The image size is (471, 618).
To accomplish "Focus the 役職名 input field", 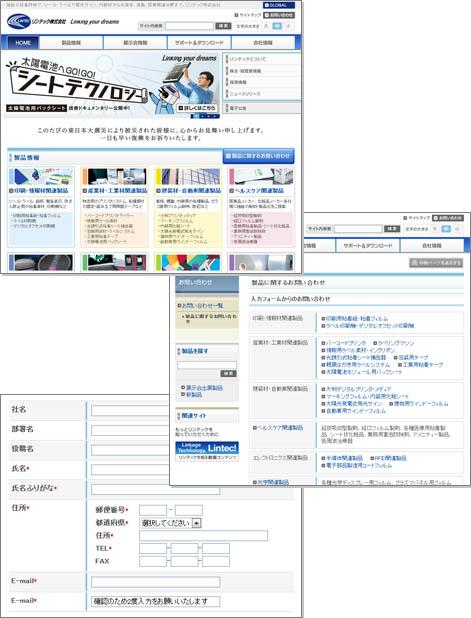I will [x=130, y=450].
